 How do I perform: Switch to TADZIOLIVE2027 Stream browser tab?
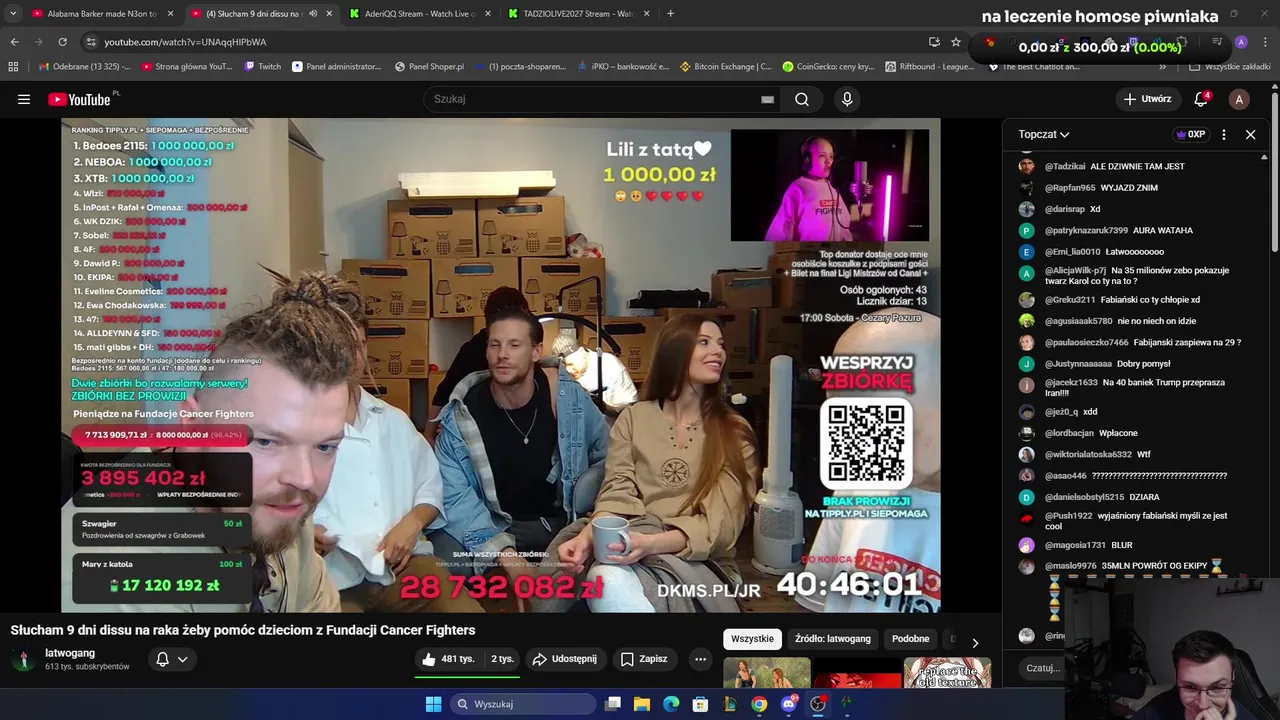coord(578,13)
